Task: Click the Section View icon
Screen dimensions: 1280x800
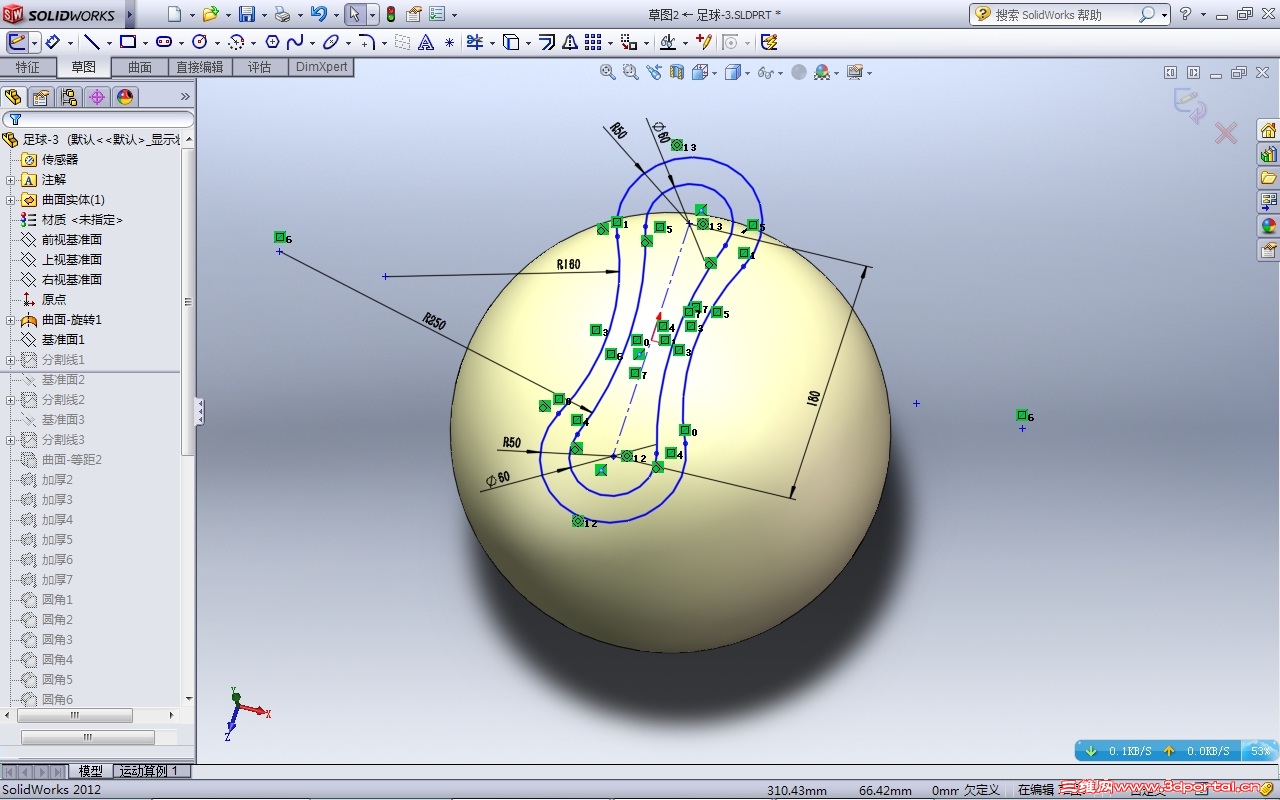Action: (x=677, y=72)
